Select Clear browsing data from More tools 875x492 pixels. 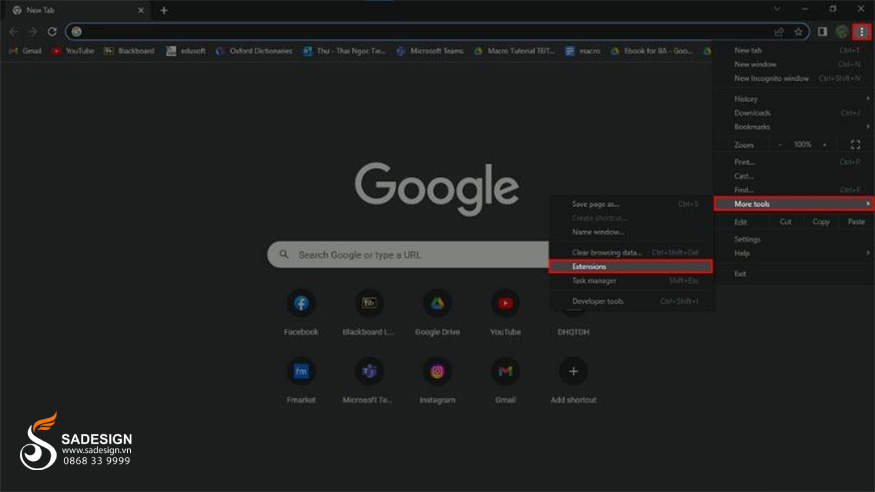(631, 253)
